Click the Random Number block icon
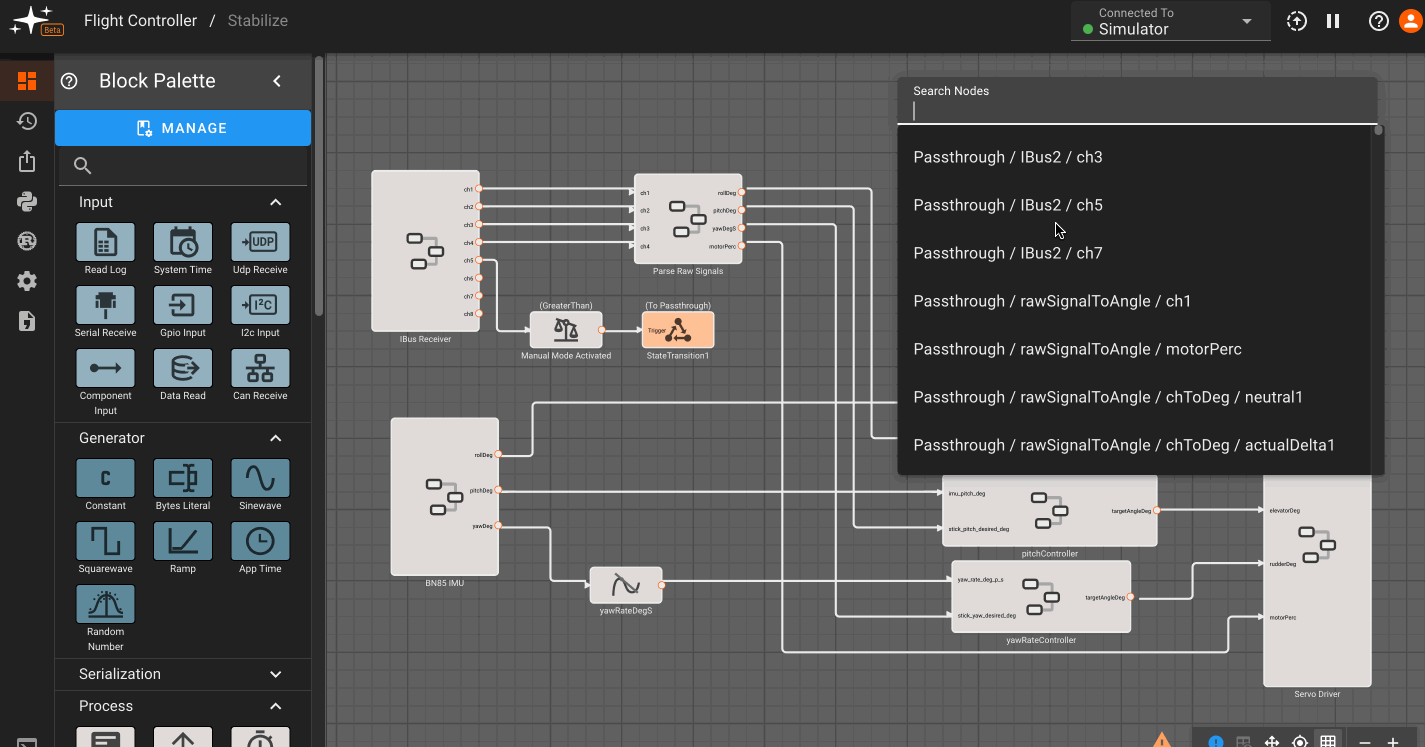This screenshot has width=1425, height=747. pyautogui.click(x=105, y=604)
